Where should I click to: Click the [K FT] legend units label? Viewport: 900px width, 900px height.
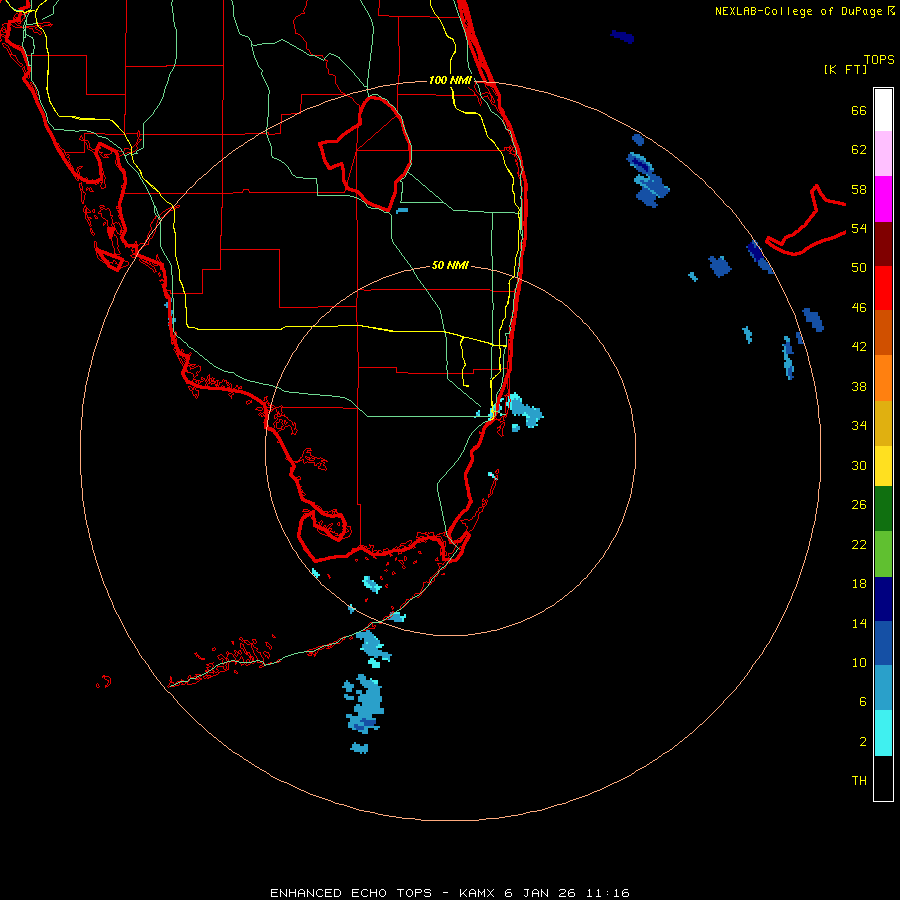[x=845, y=70]
